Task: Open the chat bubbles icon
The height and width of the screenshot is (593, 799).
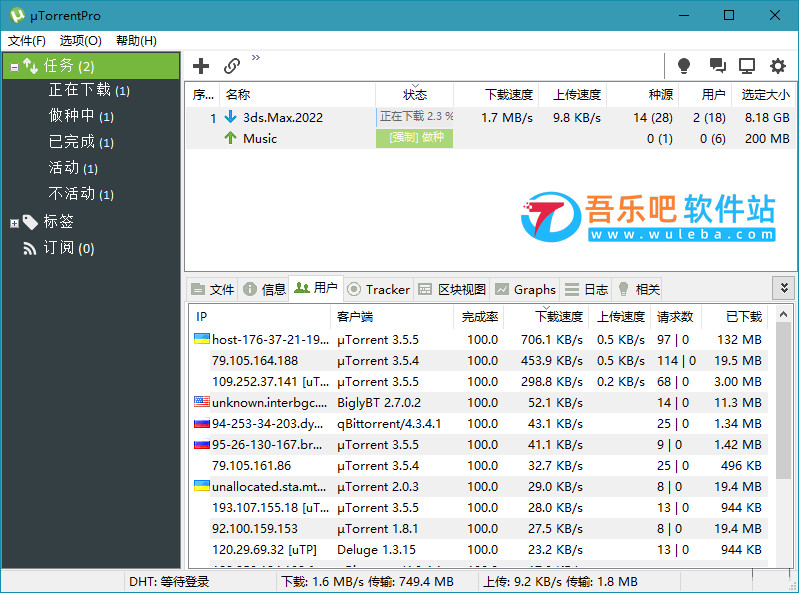Action: click(717, 65)
